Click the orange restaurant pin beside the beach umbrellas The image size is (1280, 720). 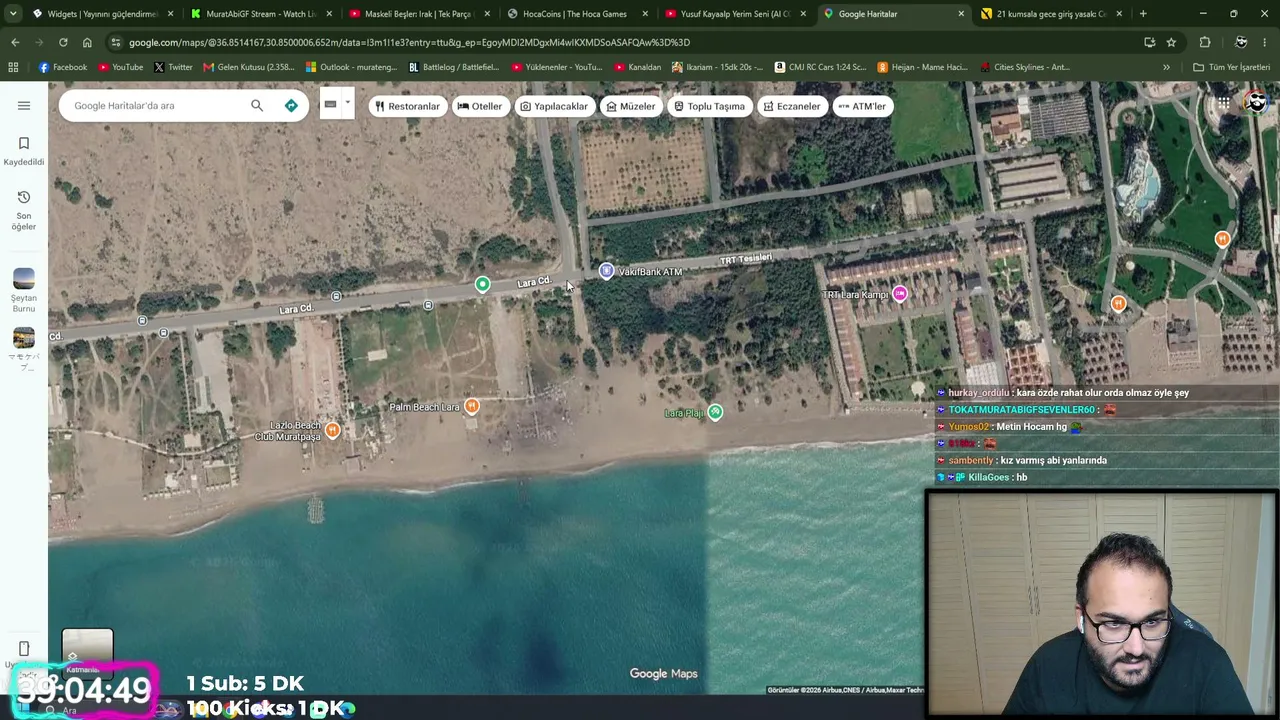(1118, 304)
